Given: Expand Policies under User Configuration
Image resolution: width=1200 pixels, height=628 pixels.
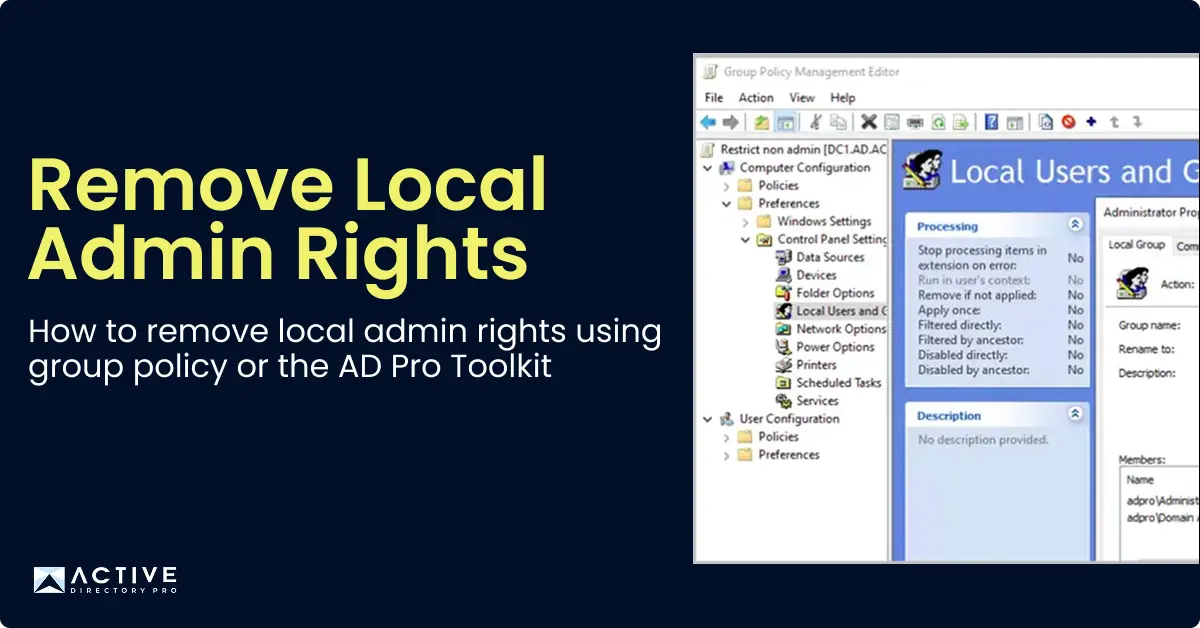Looking at the screenshot, I should (727, 437).
